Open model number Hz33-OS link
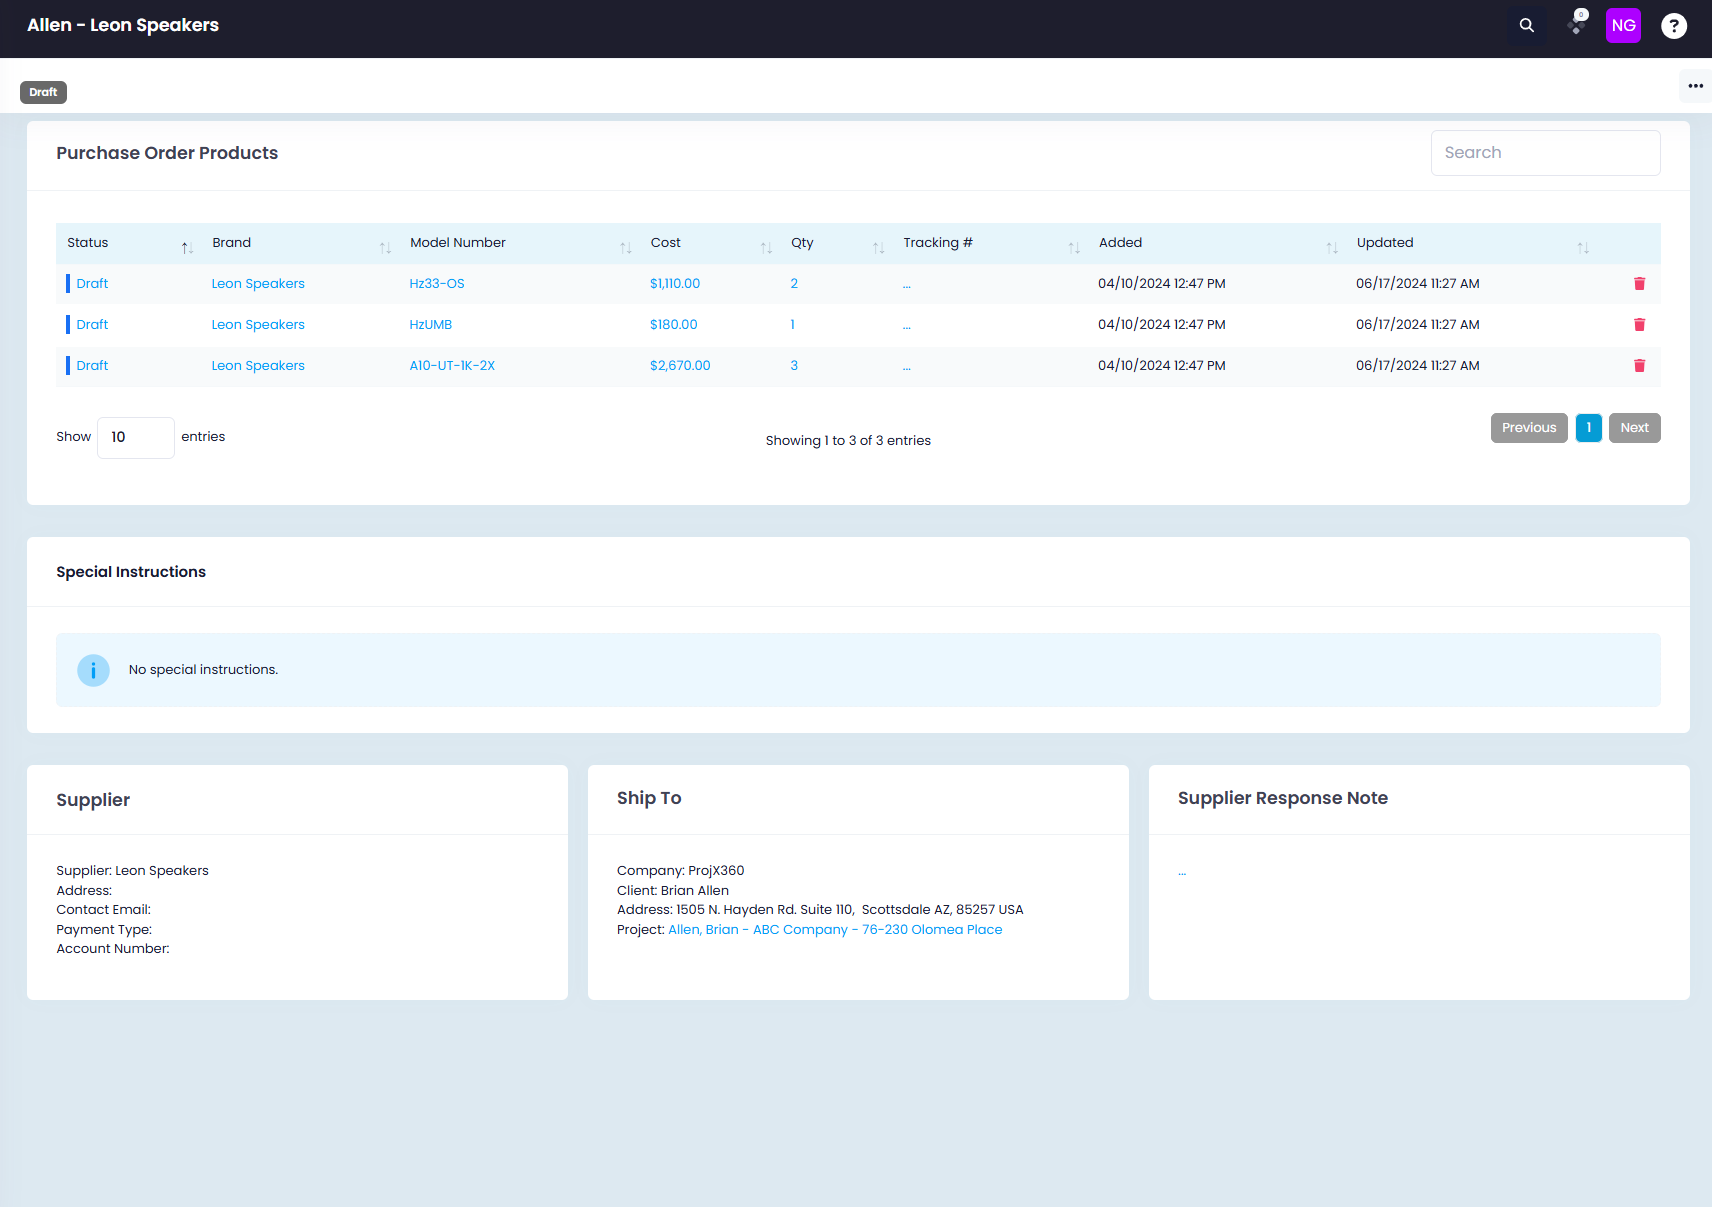This screenshot has width=1712, height=1207. coord(437,284)
